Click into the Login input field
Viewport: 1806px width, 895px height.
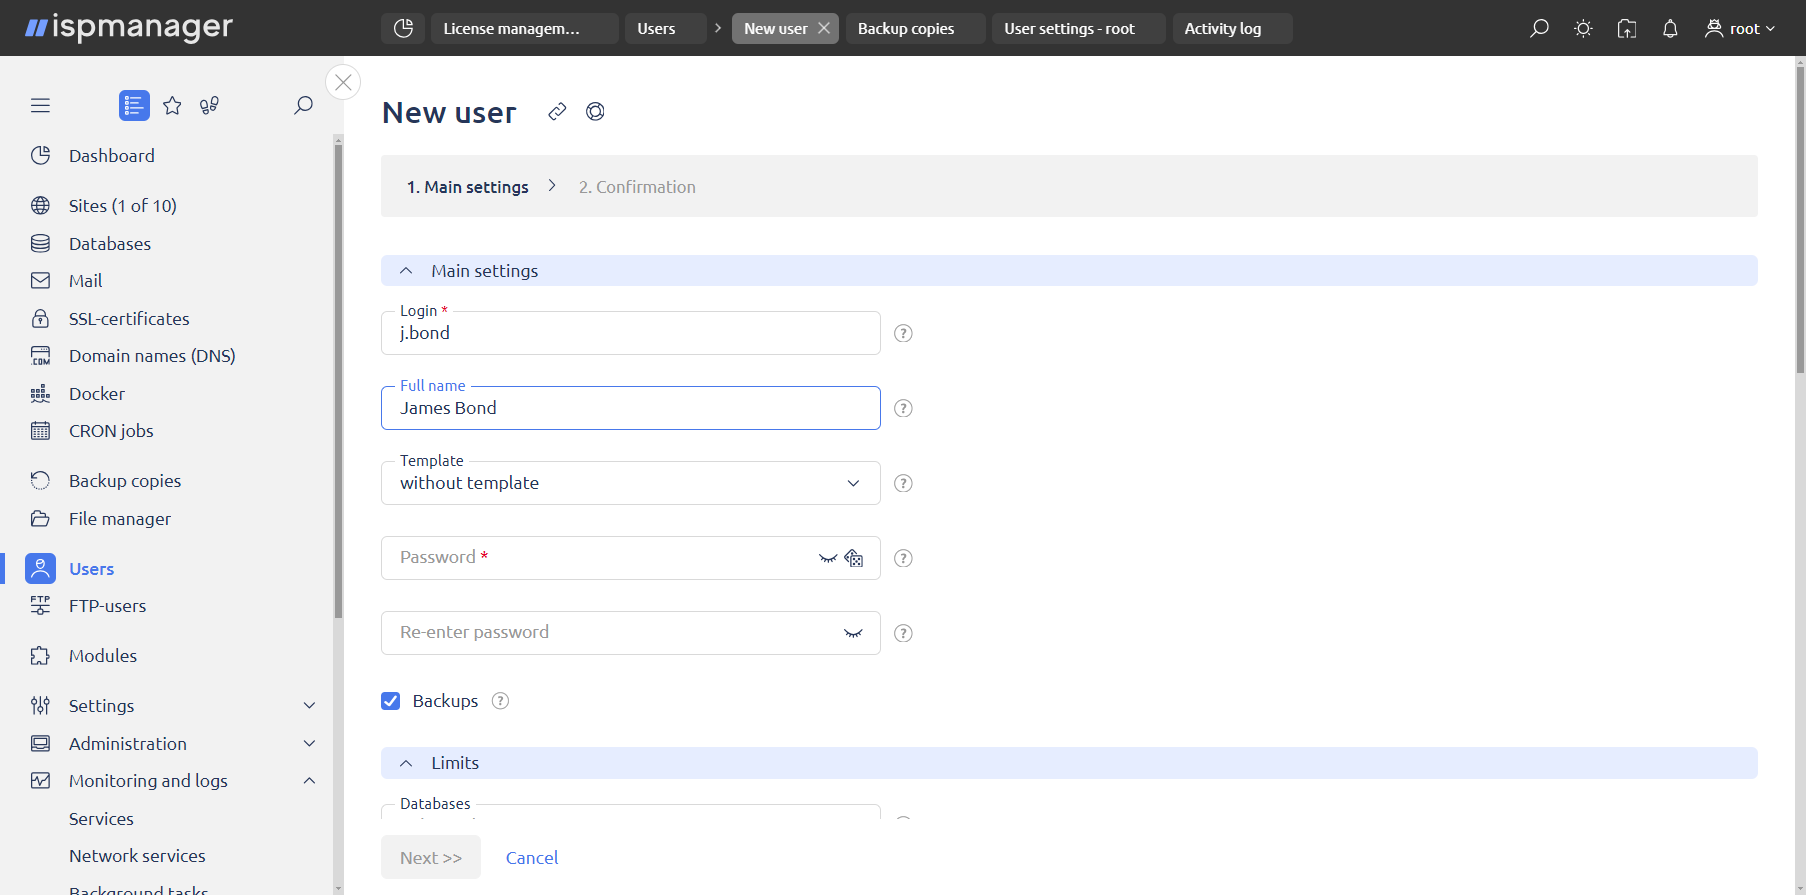(630, 334)
